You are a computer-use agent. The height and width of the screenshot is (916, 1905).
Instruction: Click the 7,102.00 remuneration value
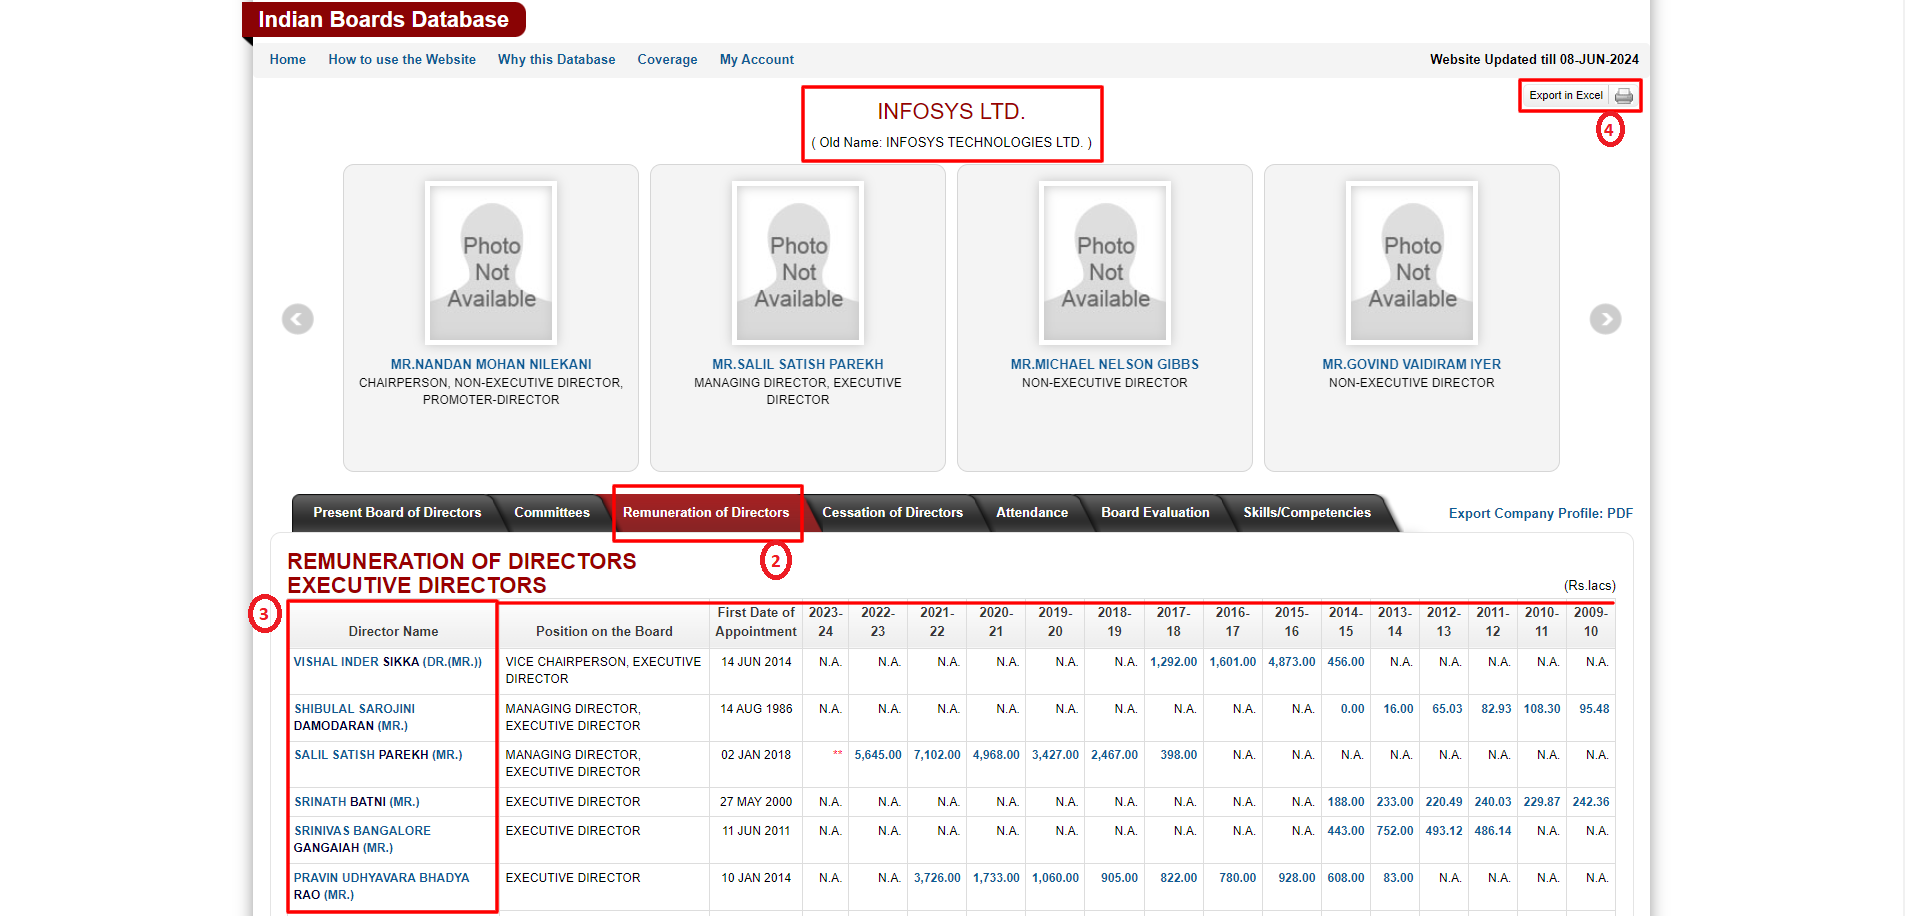[937, 755]
